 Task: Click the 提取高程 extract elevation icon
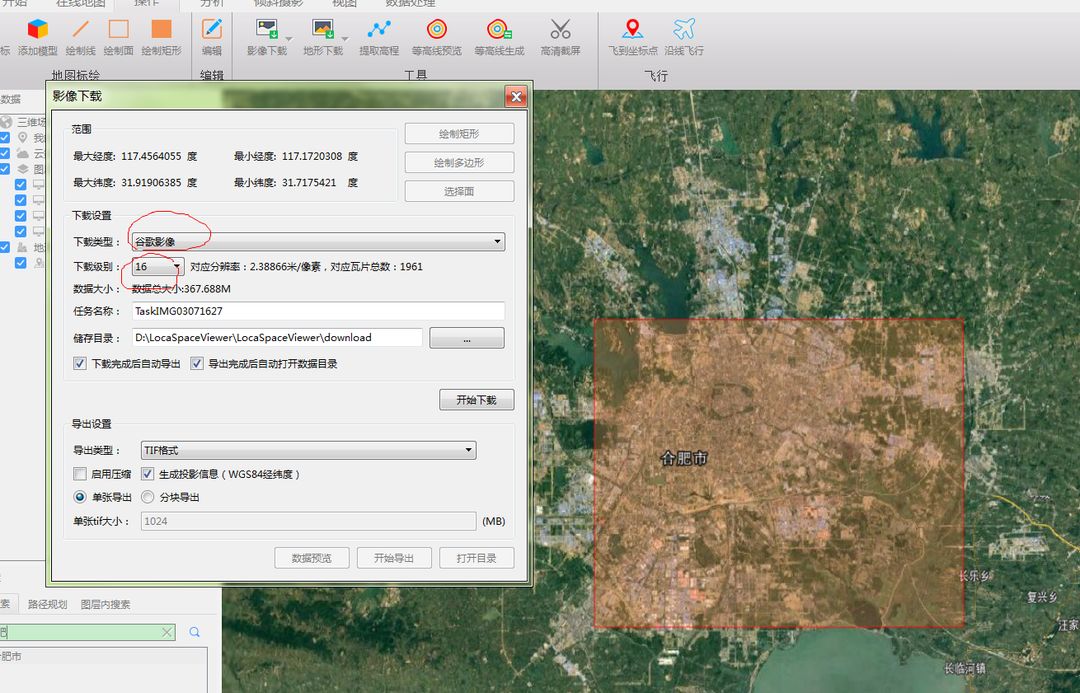(379, 30)
